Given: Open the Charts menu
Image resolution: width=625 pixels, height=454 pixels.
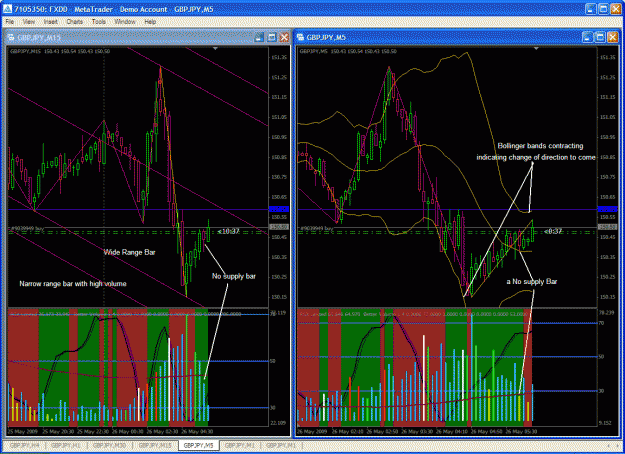Looking at the screenshot, I should (x=75, y=22).
